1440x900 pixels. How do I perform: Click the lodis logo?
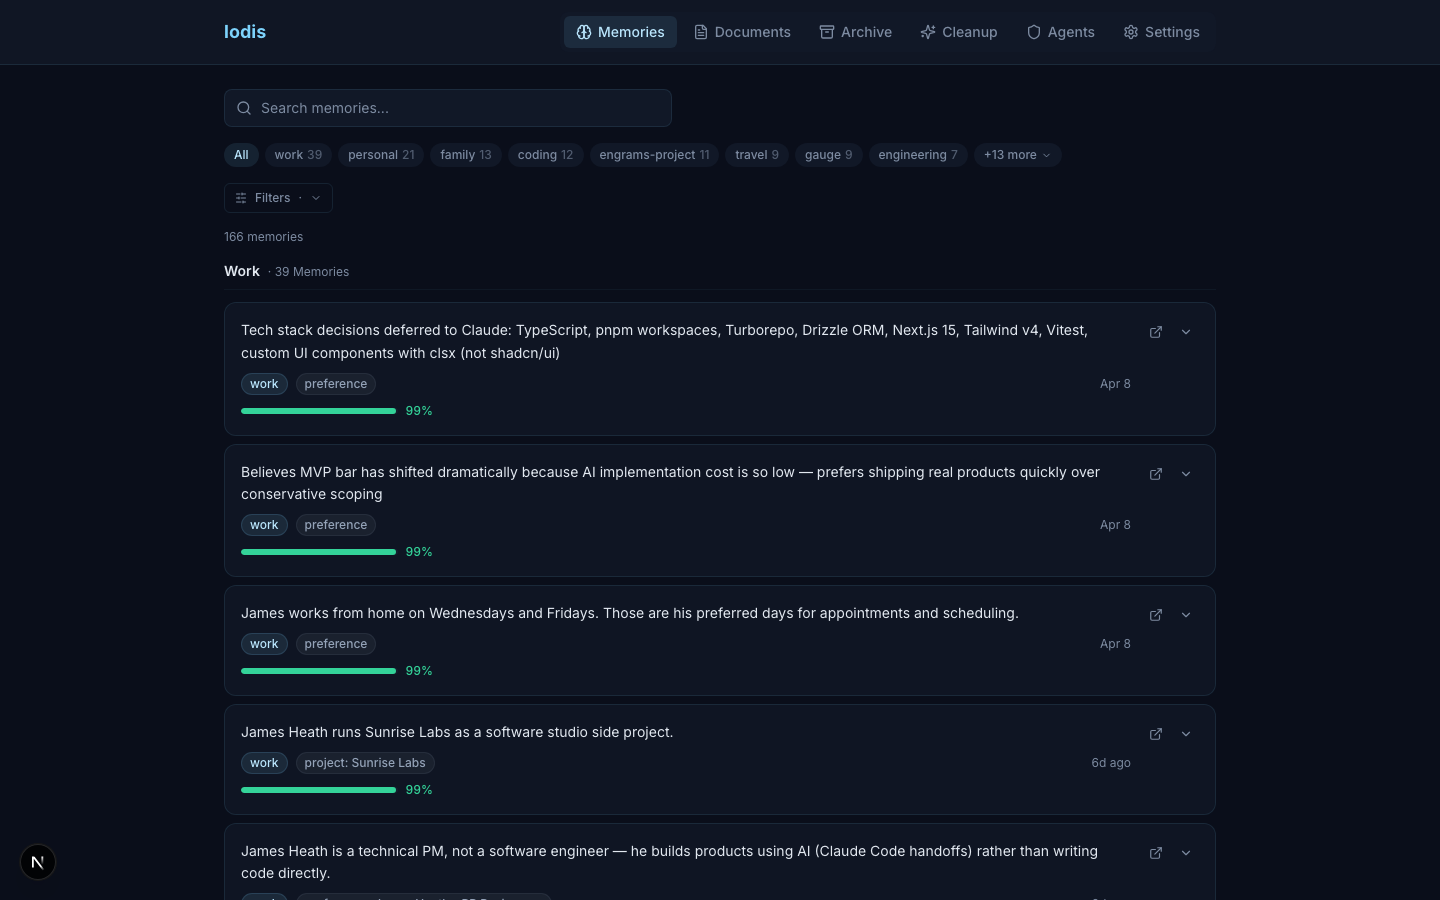click(x=244, y=31)
